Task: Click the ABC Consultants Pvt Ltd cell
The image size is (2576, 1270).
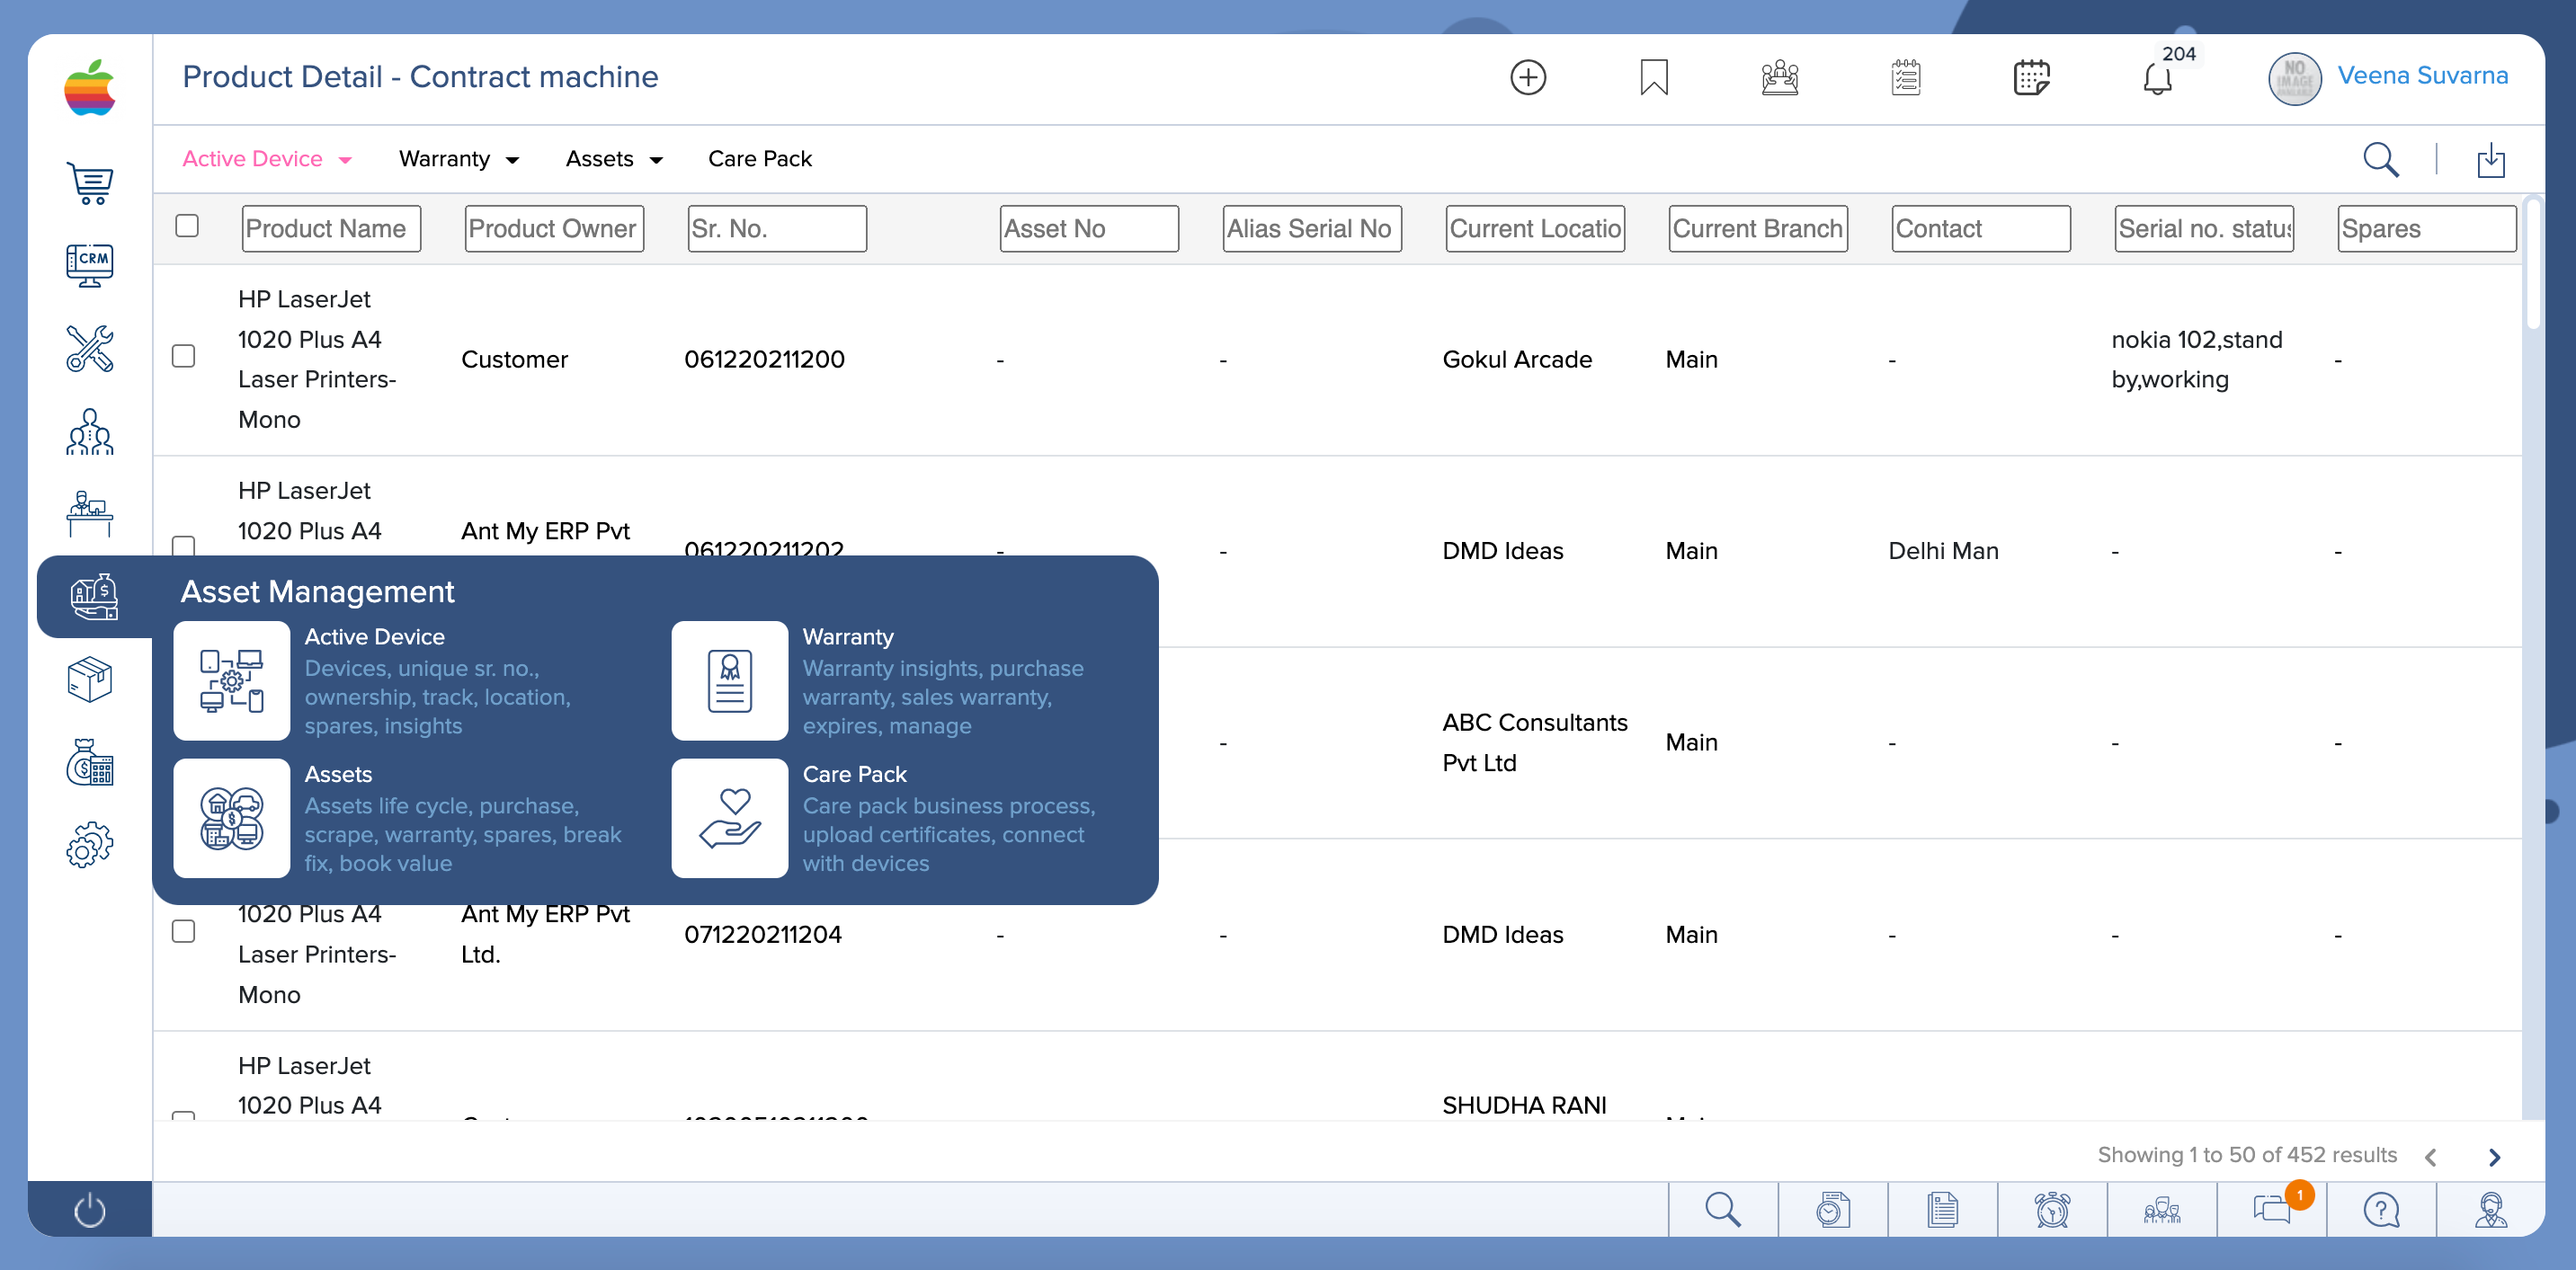Action: 1535,742
